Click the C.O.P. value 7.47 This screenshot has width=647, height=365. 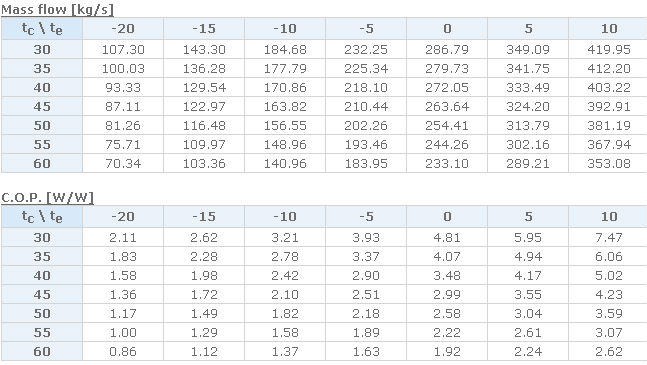click(609, 238)
